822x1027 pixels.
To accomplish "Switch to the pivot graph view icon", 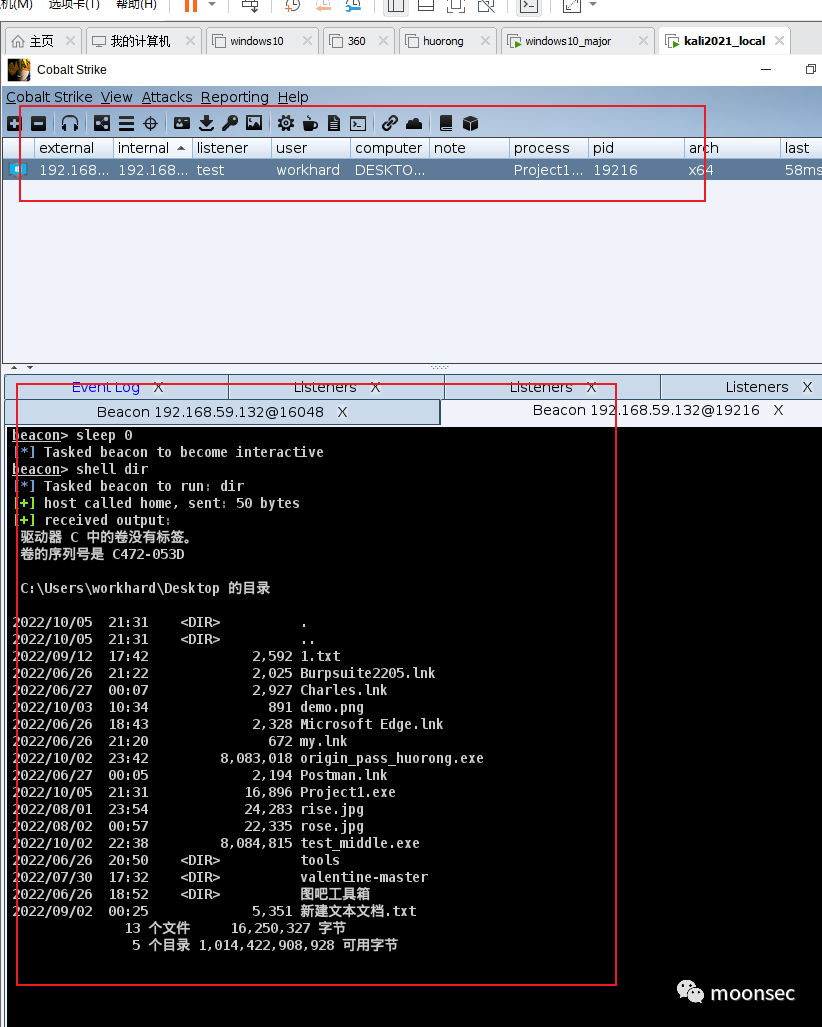I will (x=102, y=123).
